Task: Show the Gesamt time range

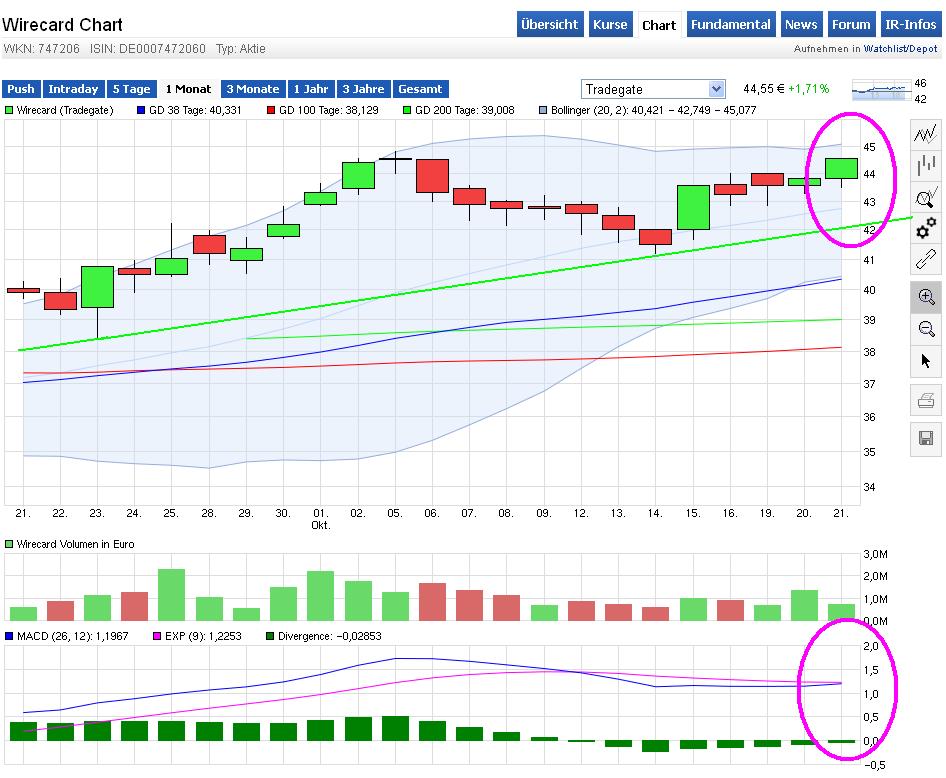Action: click(x=421, y=89)
